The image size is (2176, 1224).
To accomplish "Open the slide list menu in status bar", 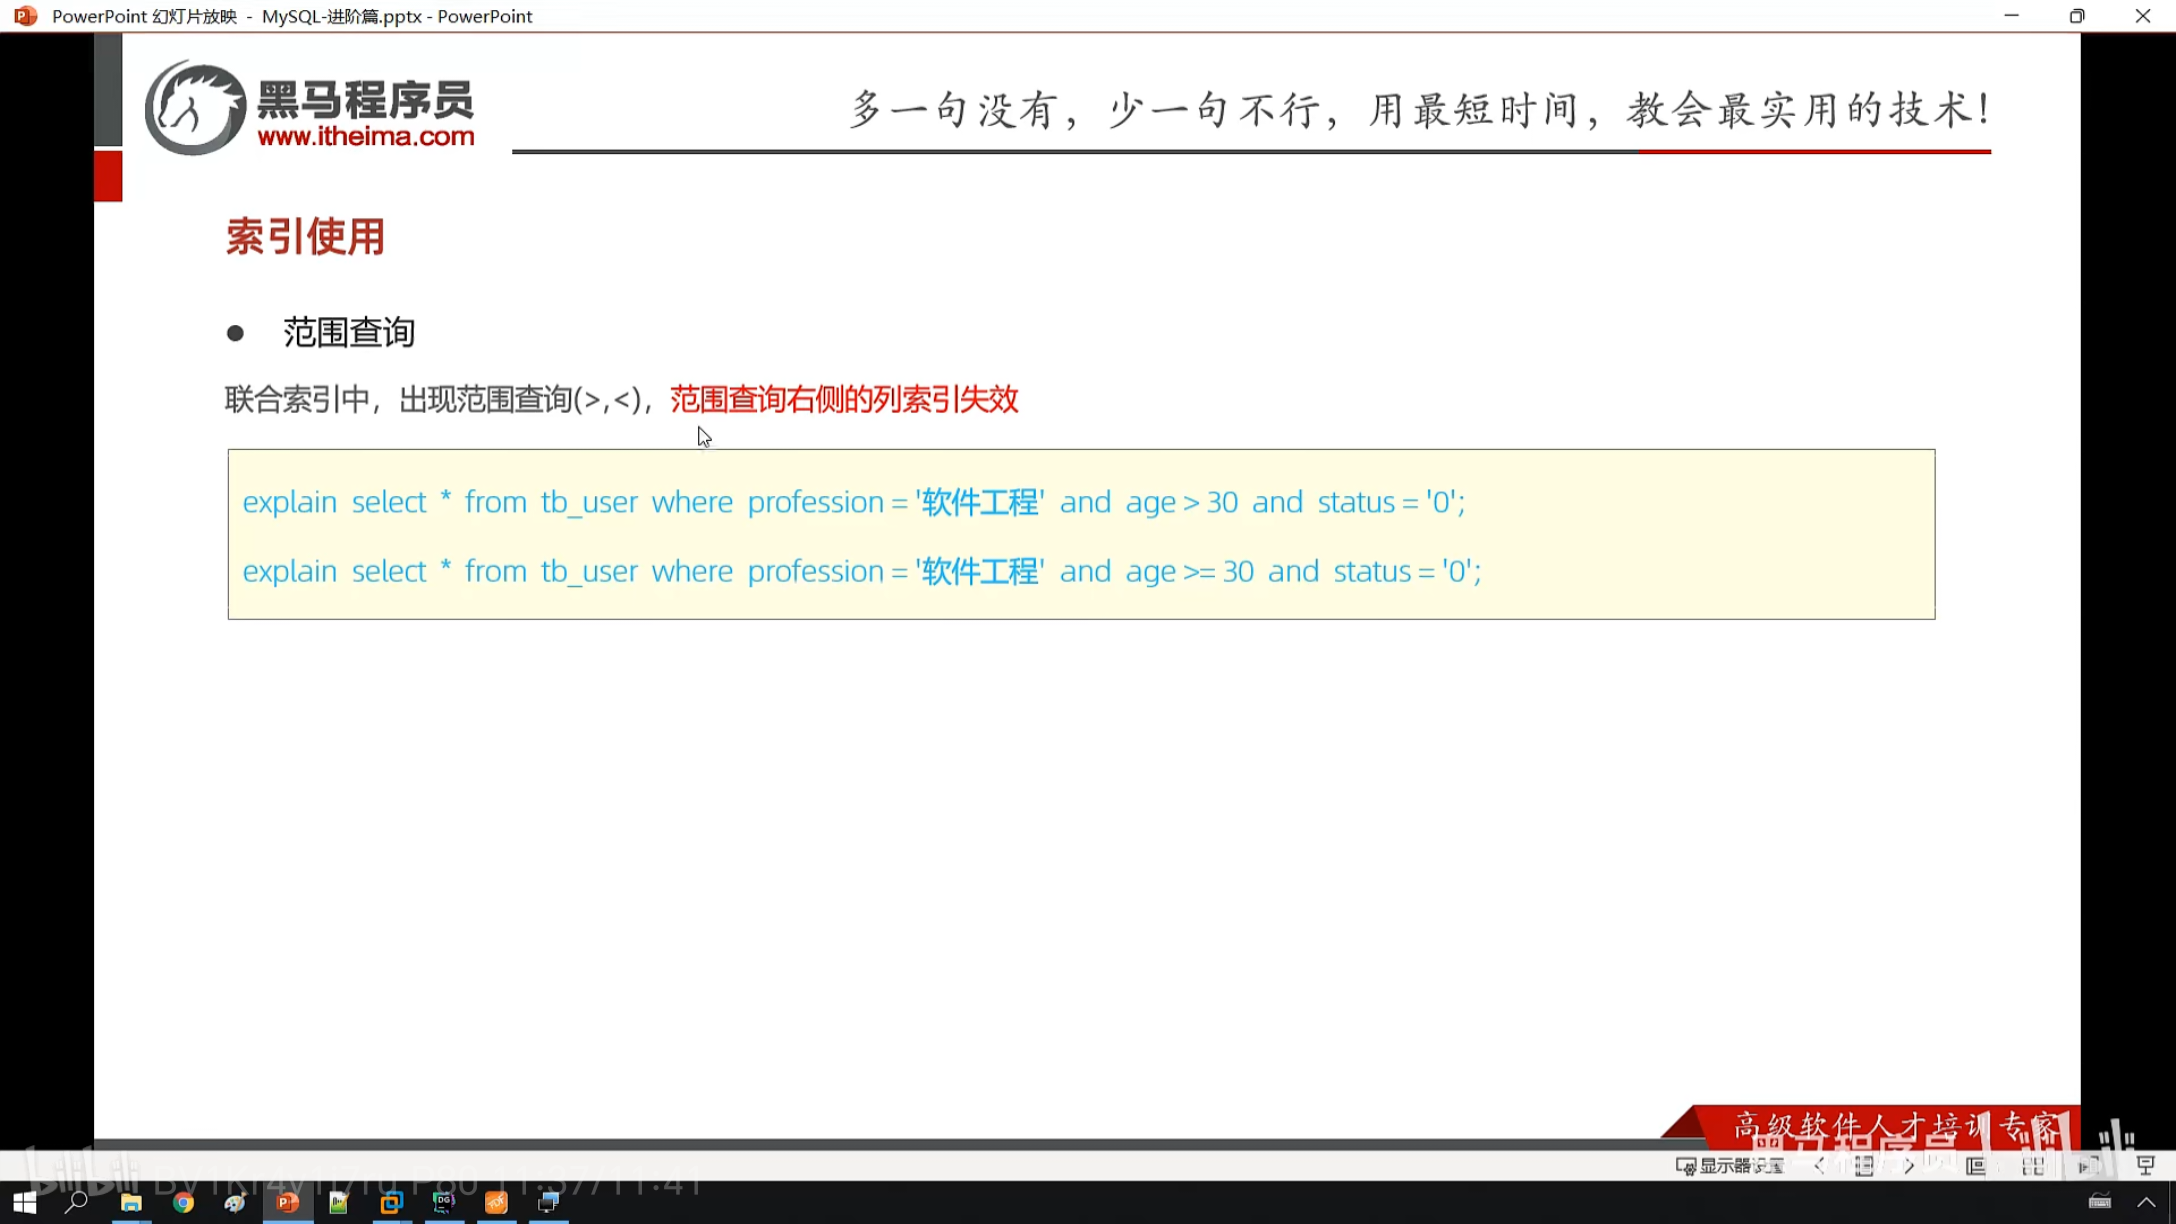I will click(1864, 1166).
